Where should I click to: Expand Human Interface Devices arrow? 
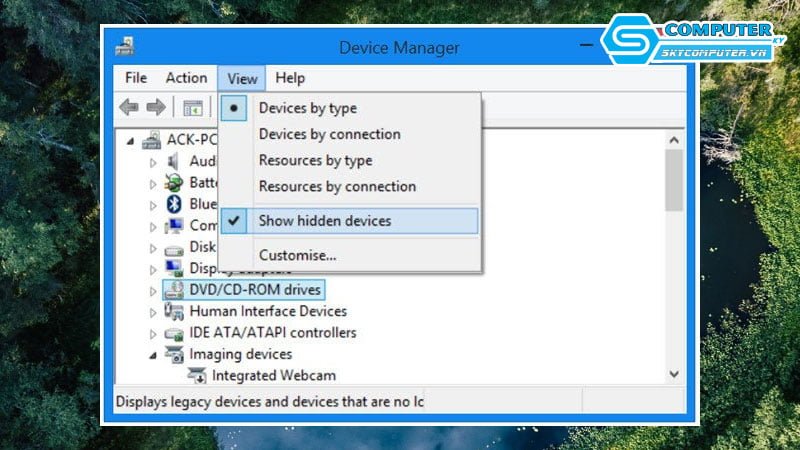[153, 313]
